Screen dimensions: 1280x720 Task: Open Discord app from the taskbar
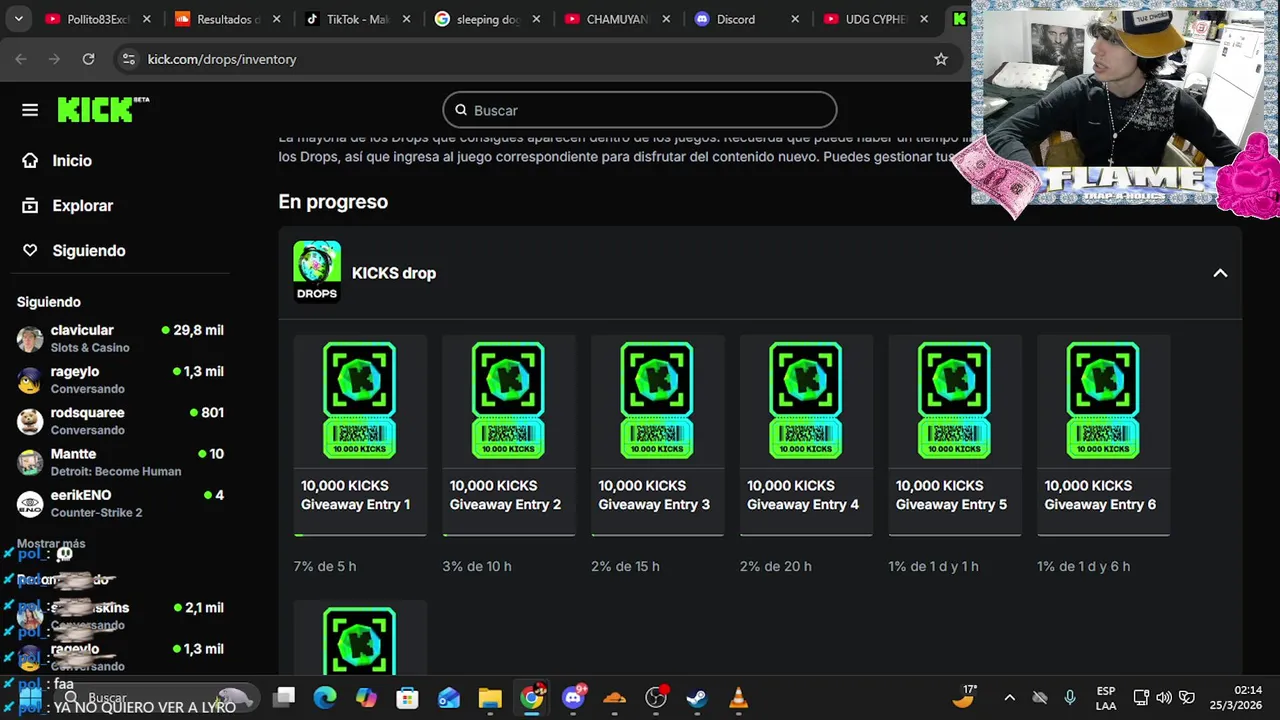pos(574,698)
